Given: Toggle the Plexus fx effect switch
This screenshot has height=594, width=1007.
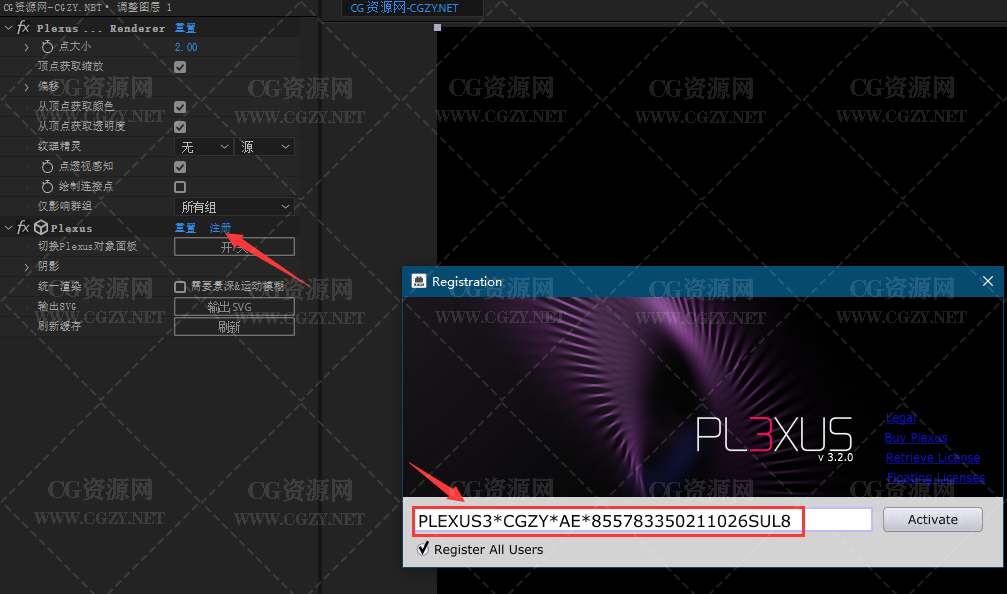Looking at the screenshot, I should [23, 228].
